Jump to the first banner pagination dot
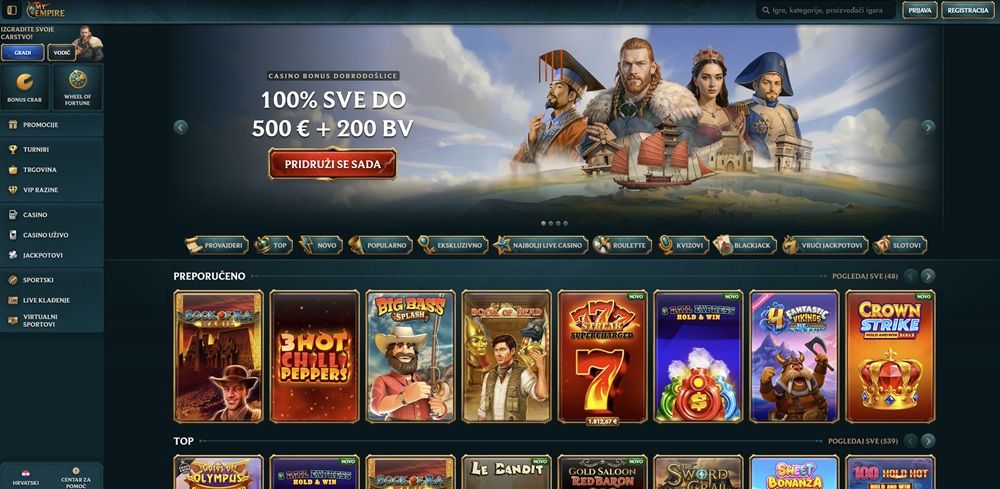This screenshot has width=1000, height=489. (x=543, y=223)
